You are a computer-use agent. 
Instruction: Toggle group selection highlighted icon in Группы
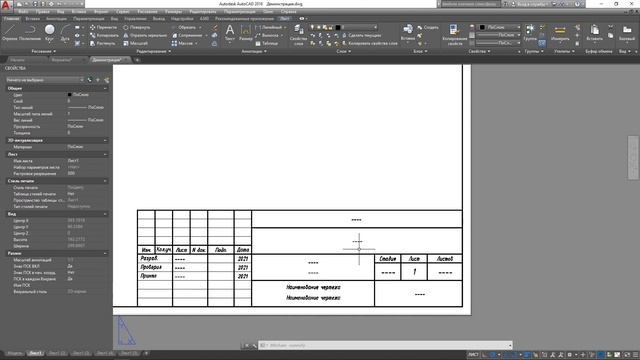click(542, 43)
